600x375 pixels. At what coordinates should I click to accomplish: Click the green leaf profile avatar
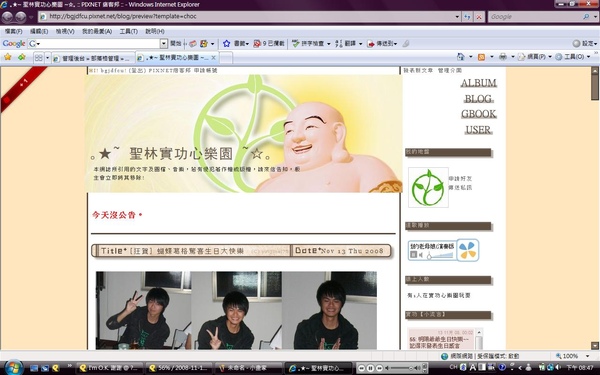pos(428,188)
